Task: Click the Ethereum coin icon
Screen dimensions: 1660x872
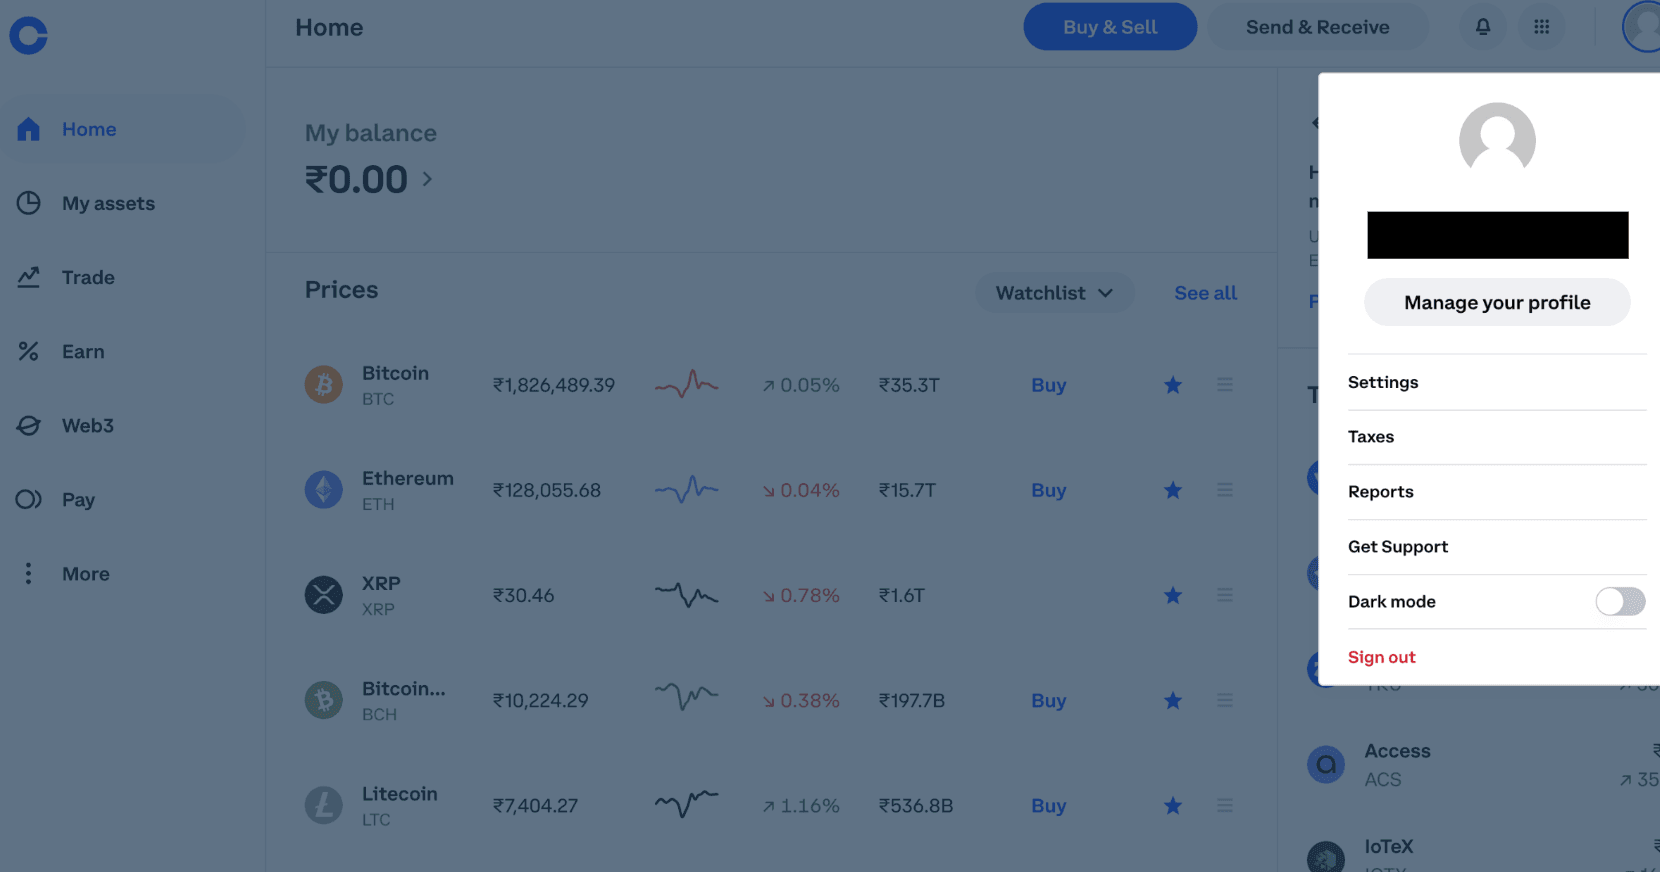Action: [323, 490]
